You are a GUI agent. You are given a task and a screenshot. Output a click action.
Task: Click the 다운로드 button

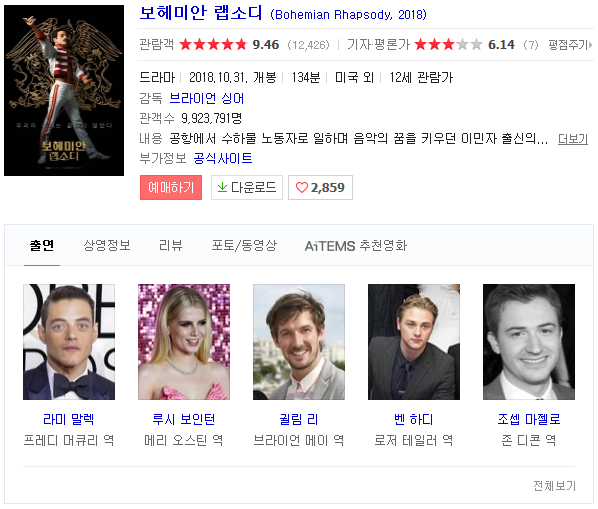[247, 187]
